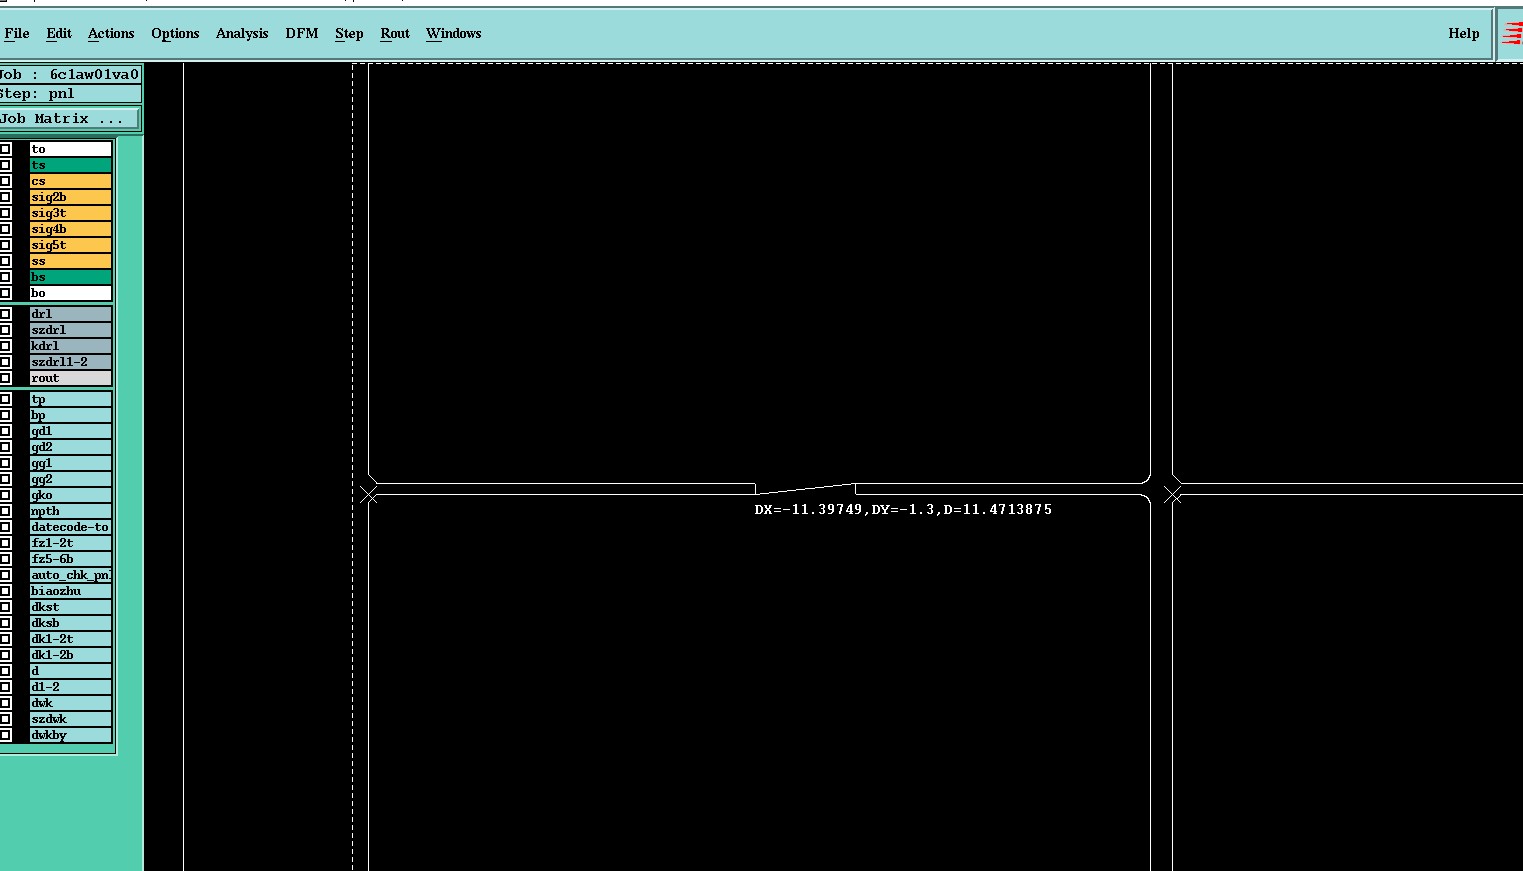Select the 'sig4b' signal layer row

70,229
